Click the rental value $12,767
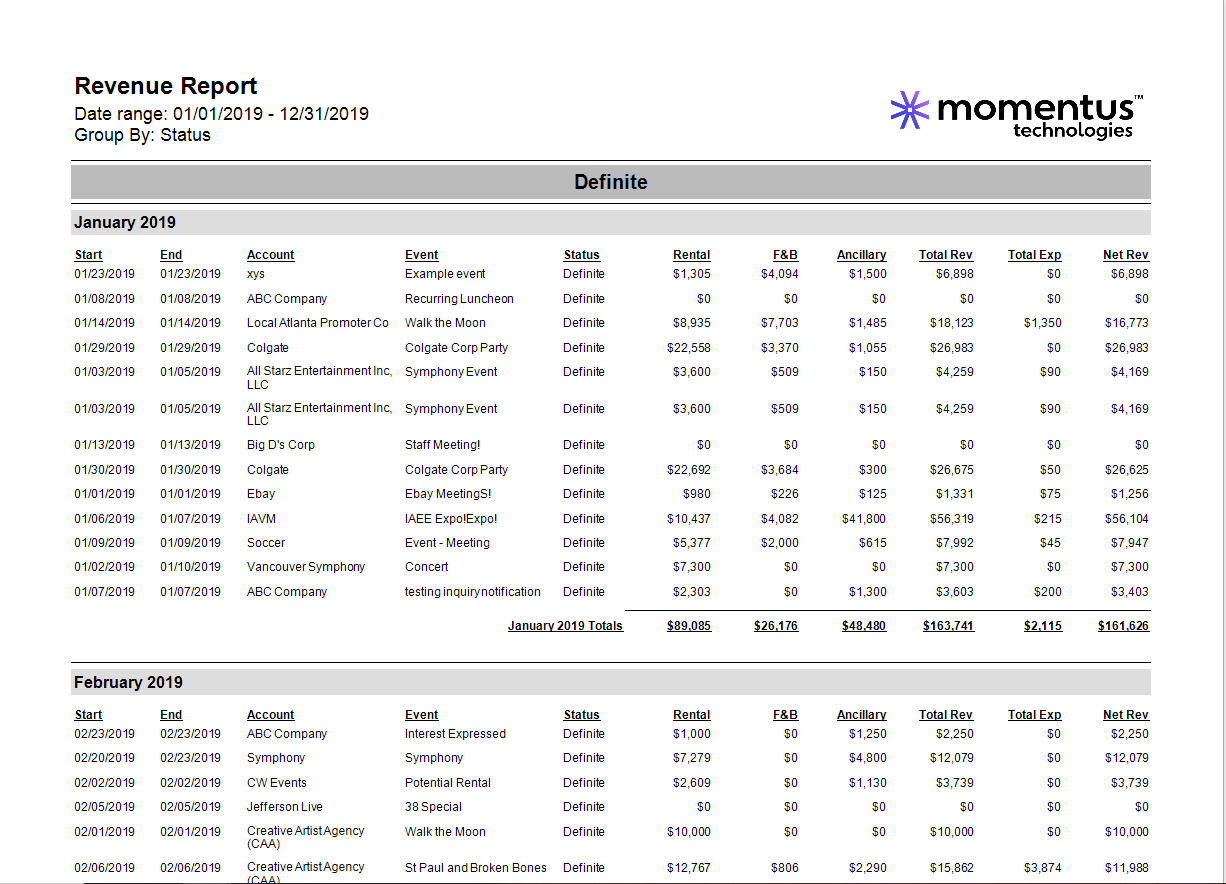 tap(689, 868)
